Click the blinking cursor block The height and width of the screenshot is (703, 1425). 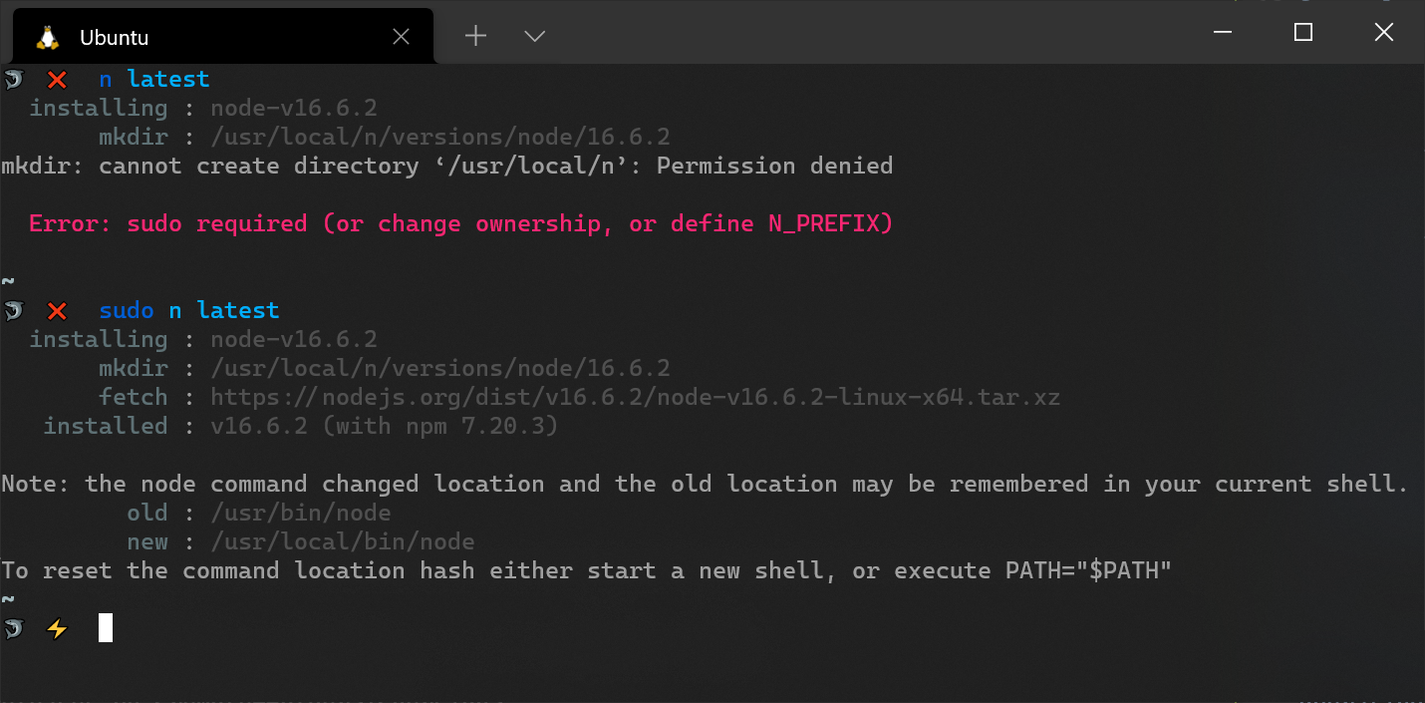[105, 628]
